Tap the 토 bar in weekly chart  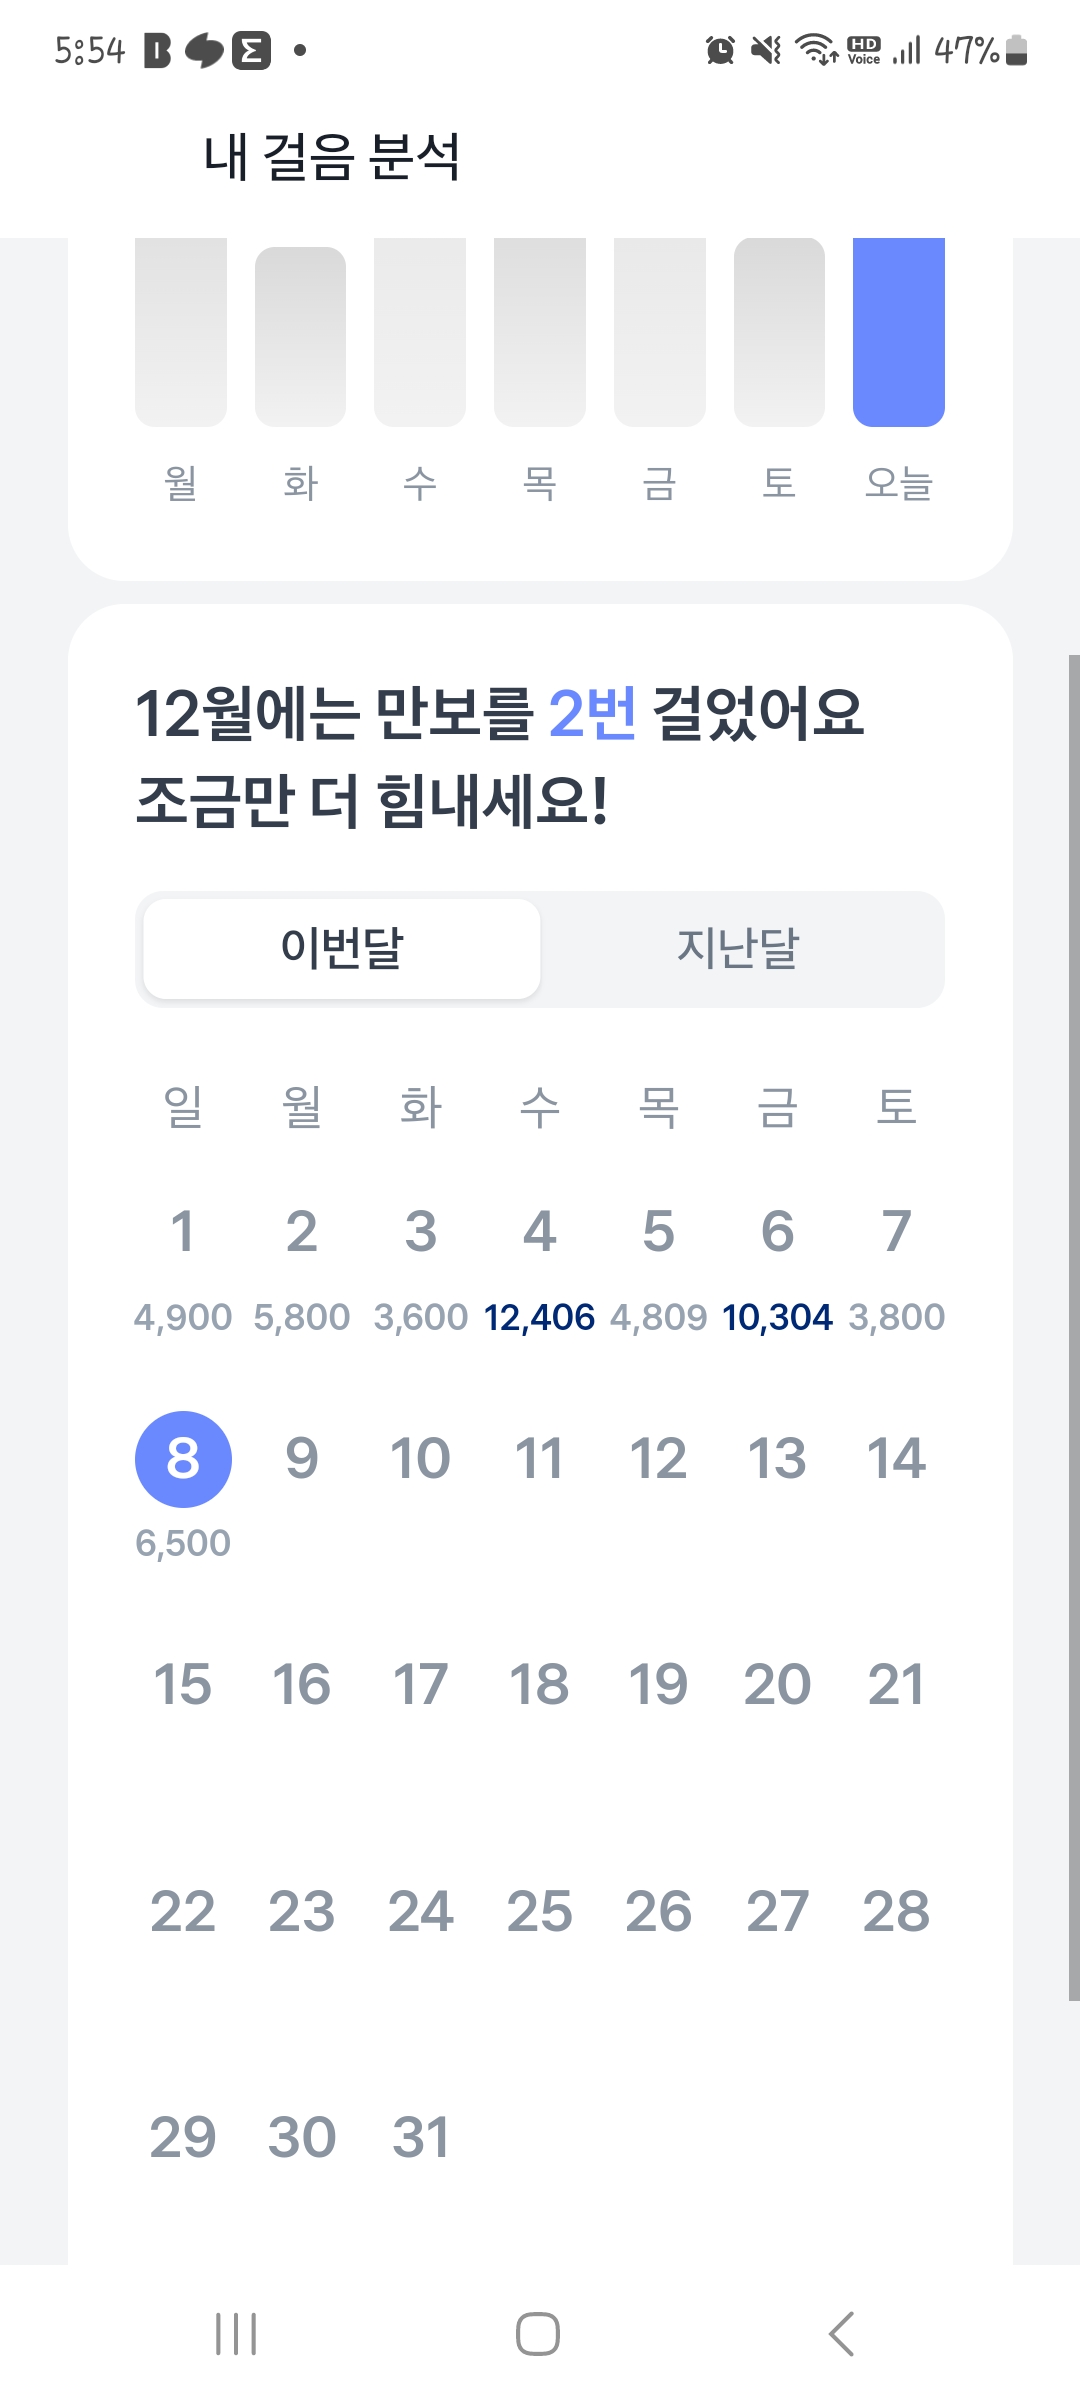click(779, 332)
